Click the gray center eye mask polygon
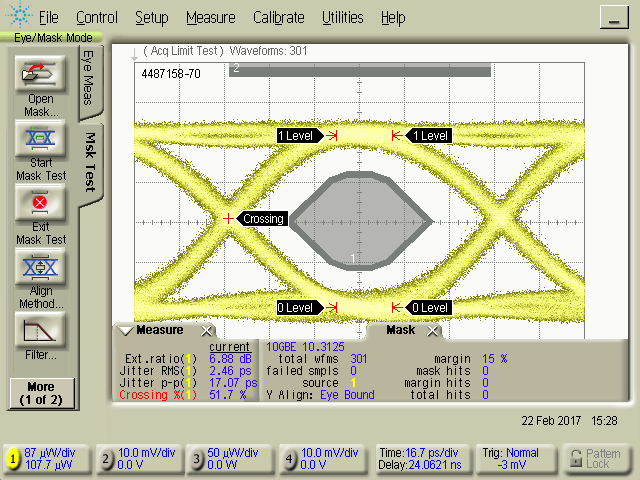Image resolution: width=640 pixels, height=480 pixels. (x=361, y=221)
